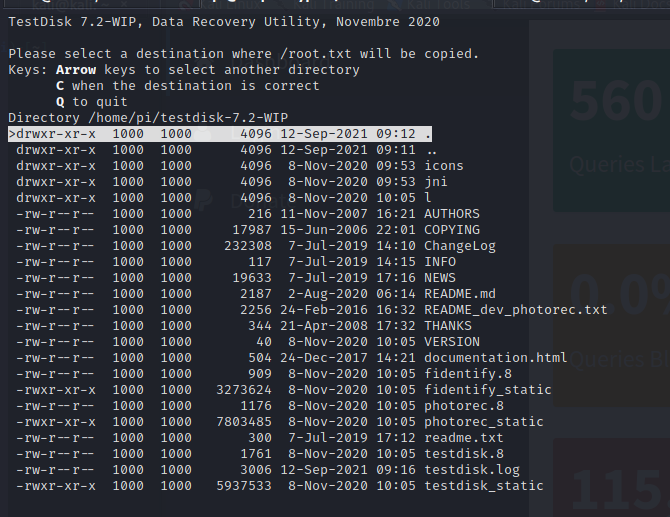Click the THANKS file entry

point(447,325)
